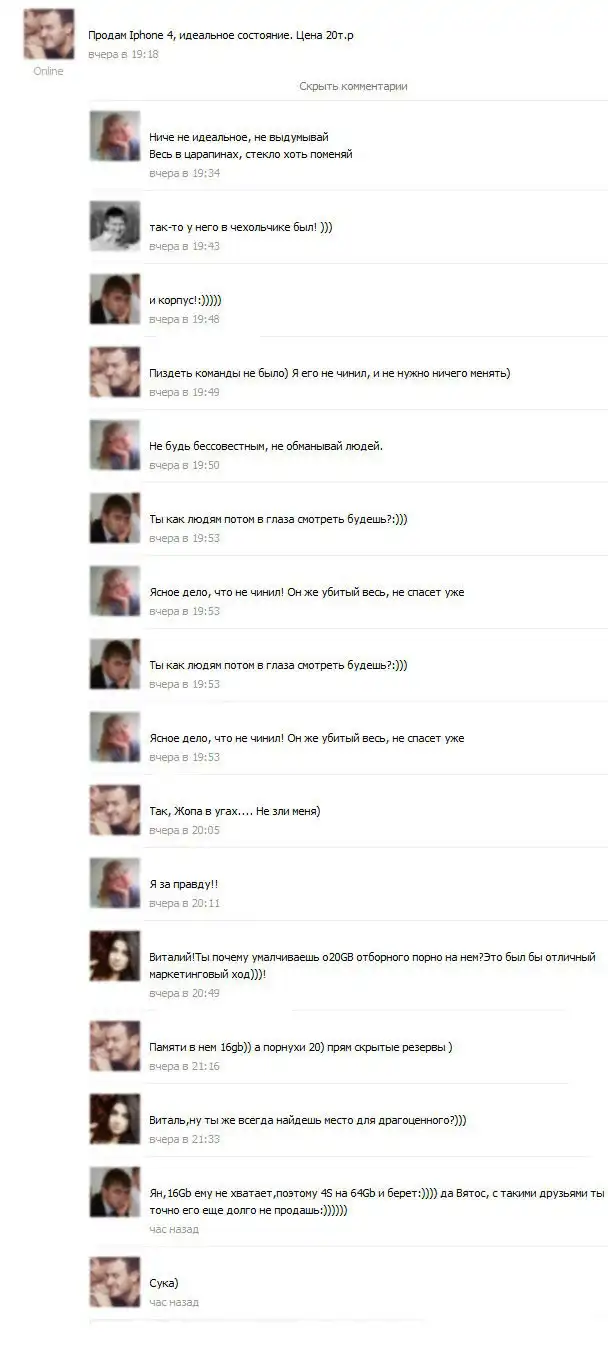
Task: Click the timestamp 'вчера в 20:49'
Action: coord(184,994)
